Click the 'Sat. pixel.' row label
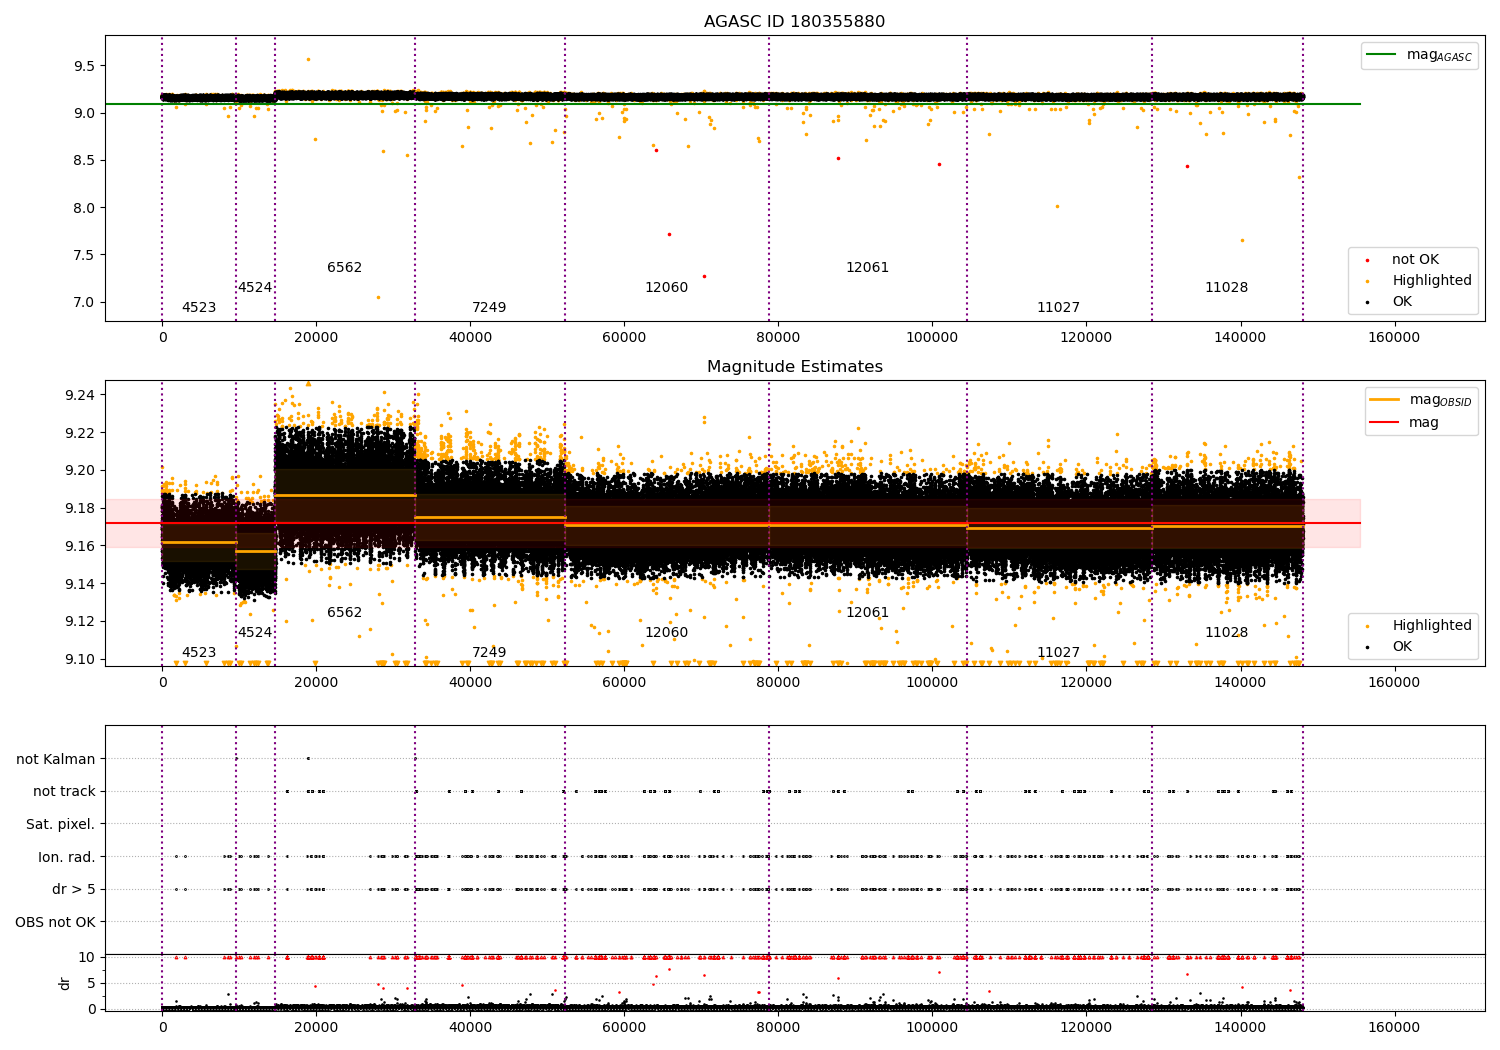 coord(61,824)
